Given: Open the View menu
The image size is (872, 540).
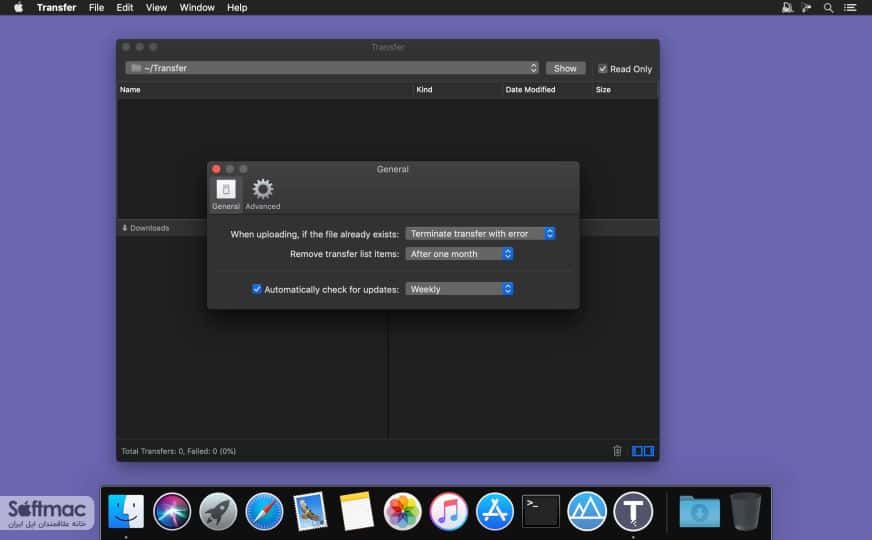Looking at the screenshot, I should pos(156,7).
